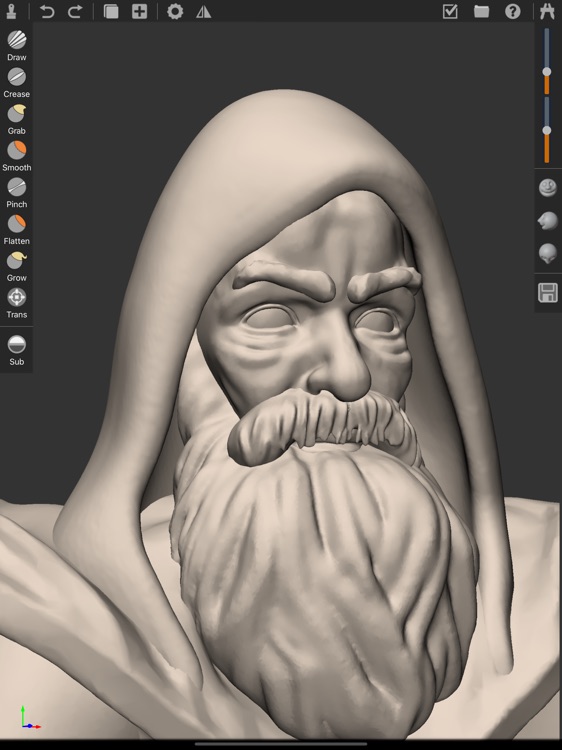Open the files folder icon
Viewport: 562px width, 750px height.
point(481,11)
